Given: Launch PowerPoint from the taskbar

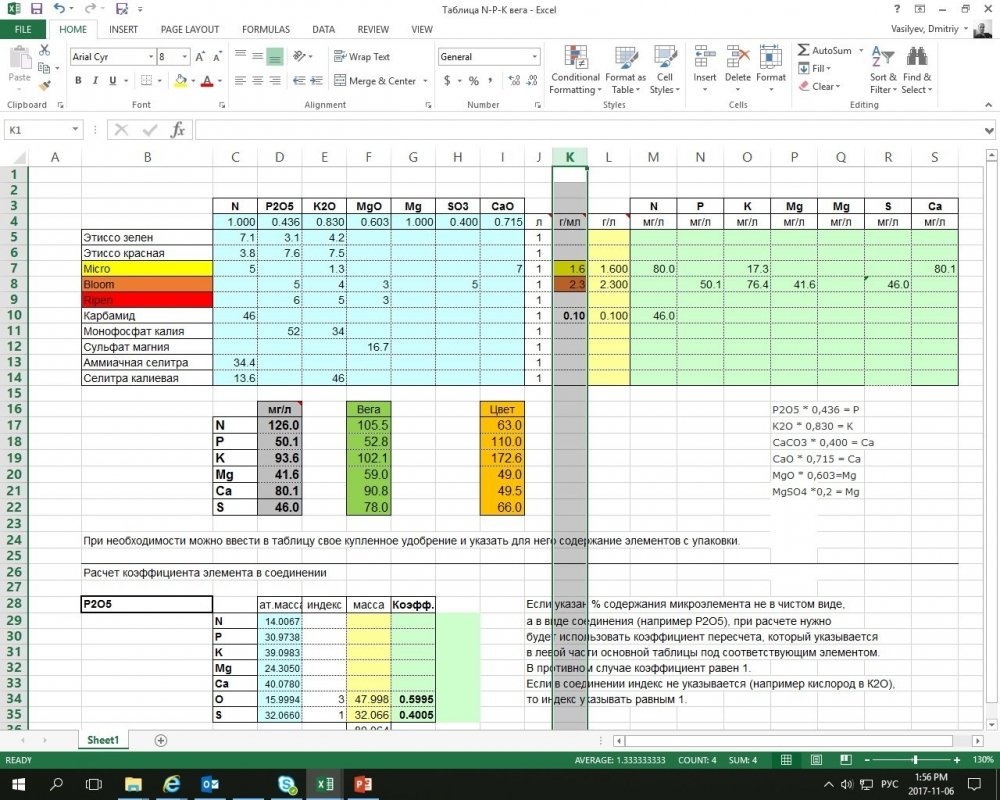Looking at the screenshot, I should (x=363, y=784).
